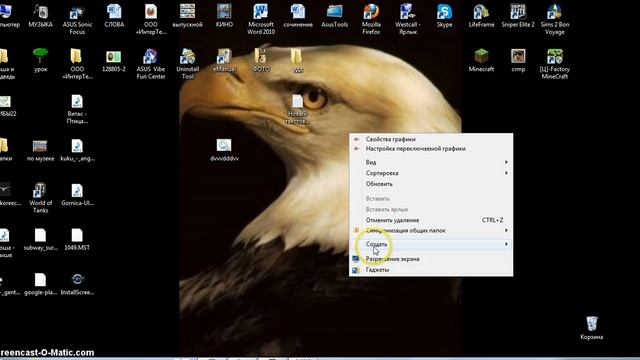640x360 pixels.
Task: Select the по музеке desktop icon
Action: (x=40, y=150)
